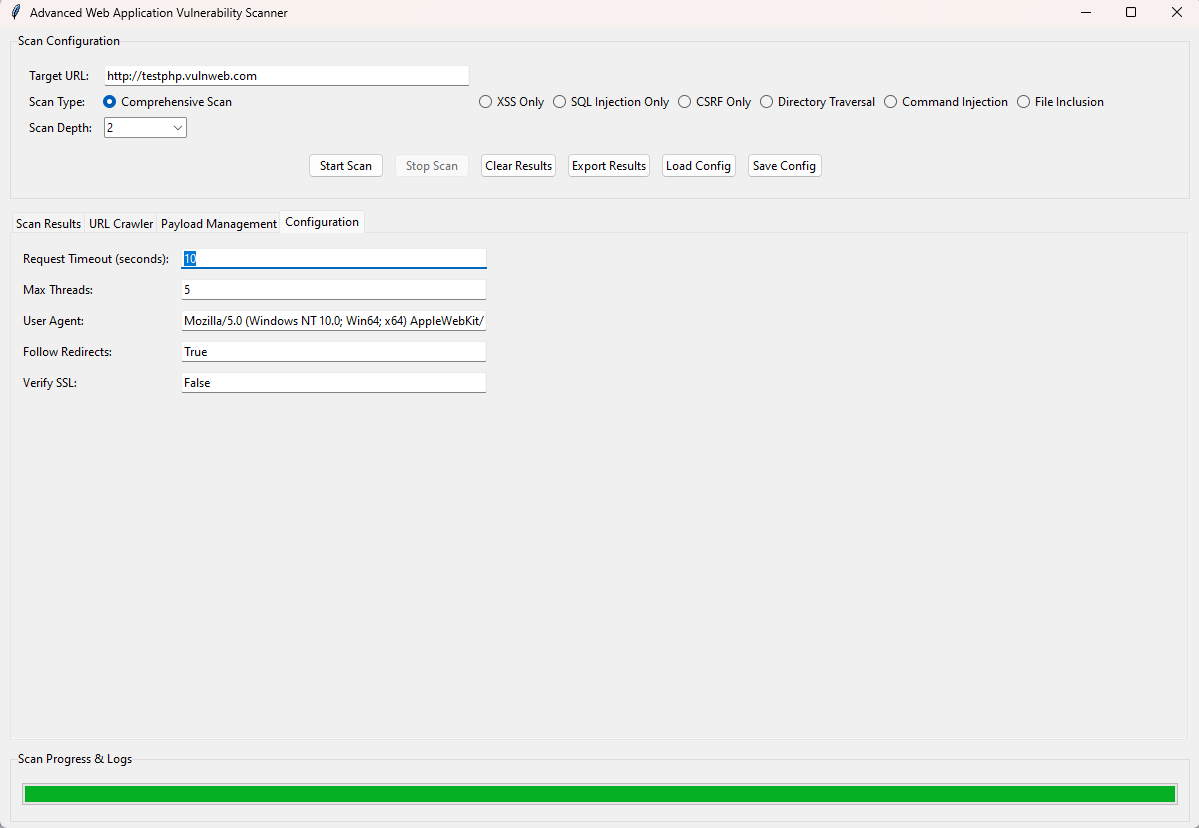This screenshot has height=828, width=1199.
Task: Click the Export Results button
Action: (x=609, y=166)
